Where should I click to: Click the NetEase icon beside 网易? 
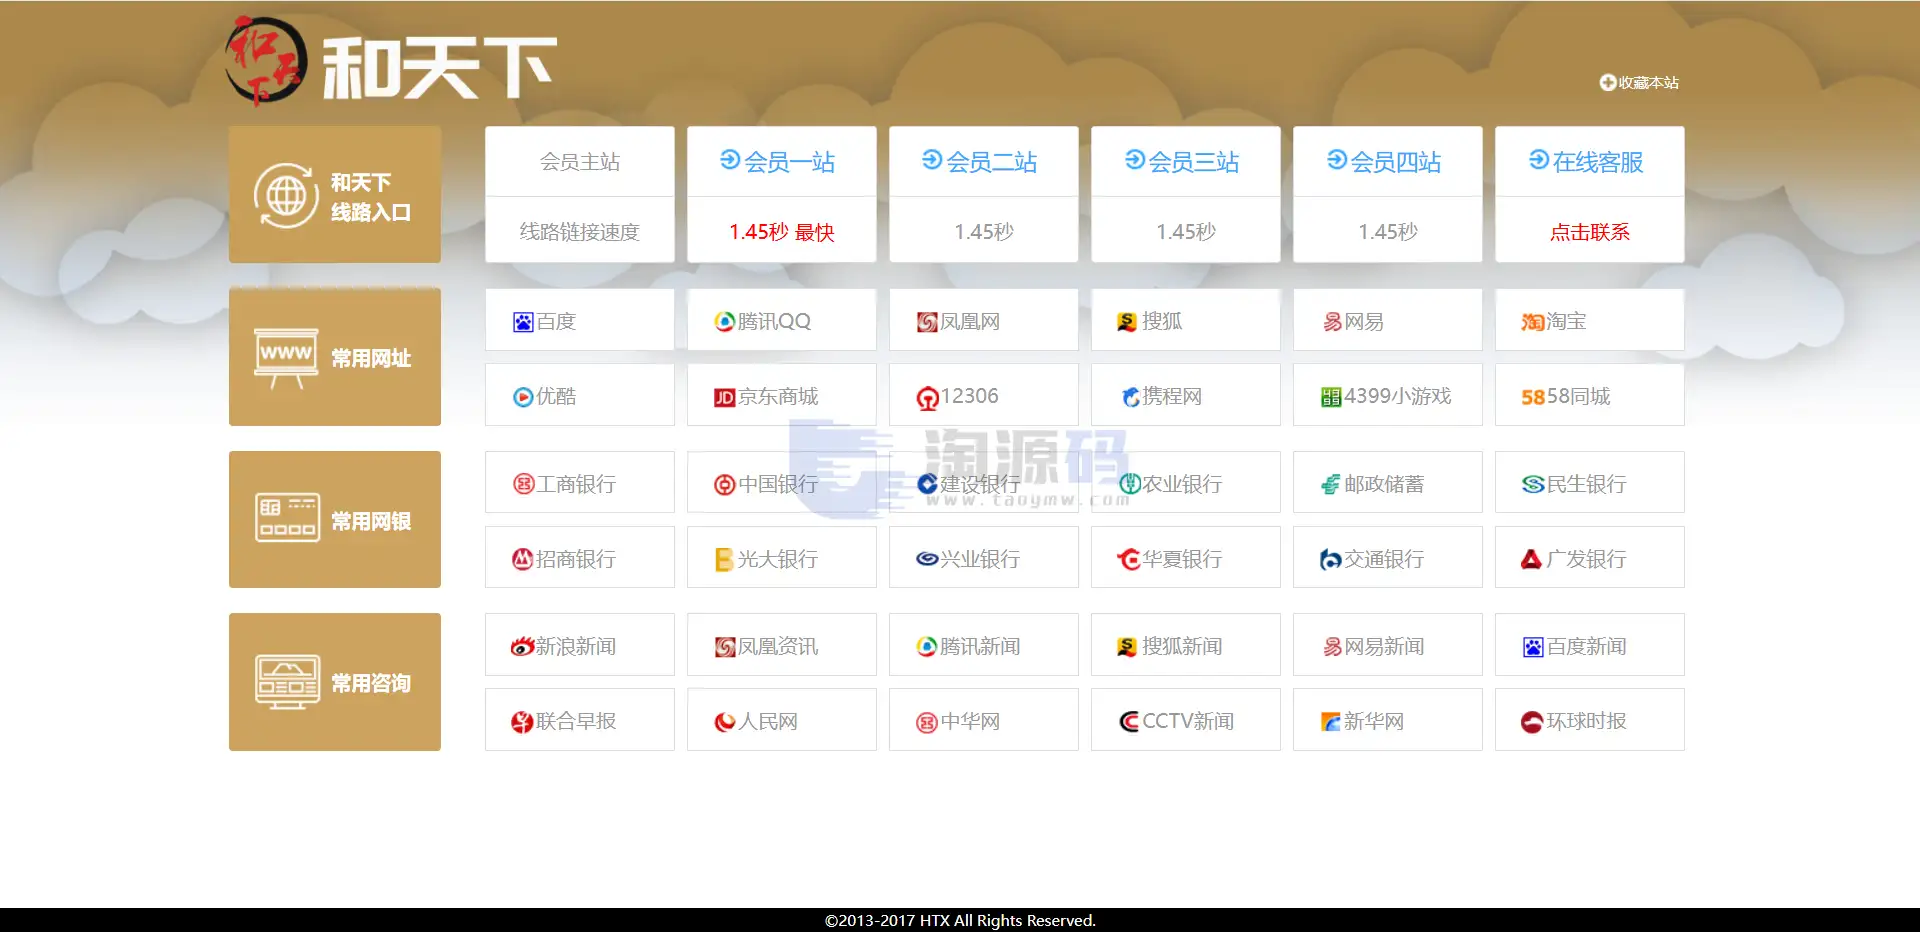[x=1331, y=322]
